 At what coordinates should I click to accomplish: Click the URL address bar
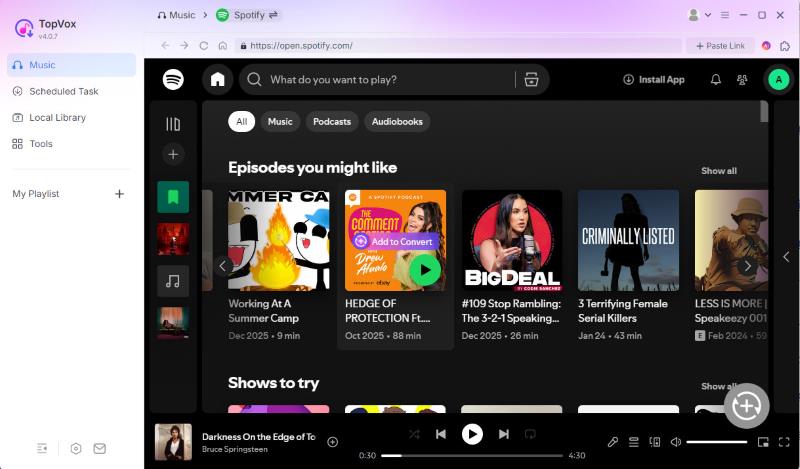459,45
